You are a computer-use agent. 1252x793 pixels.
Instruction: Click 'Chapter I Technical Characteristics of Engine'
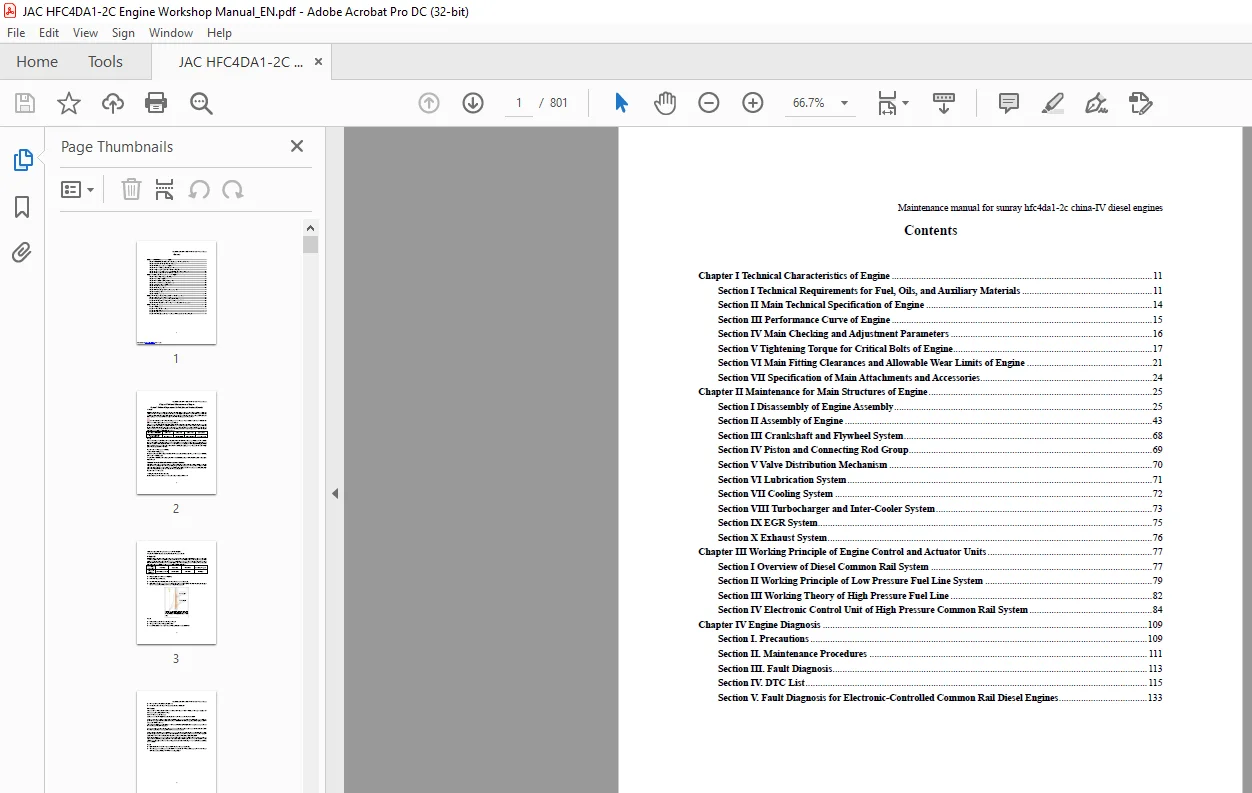click(x=794, y=276)
